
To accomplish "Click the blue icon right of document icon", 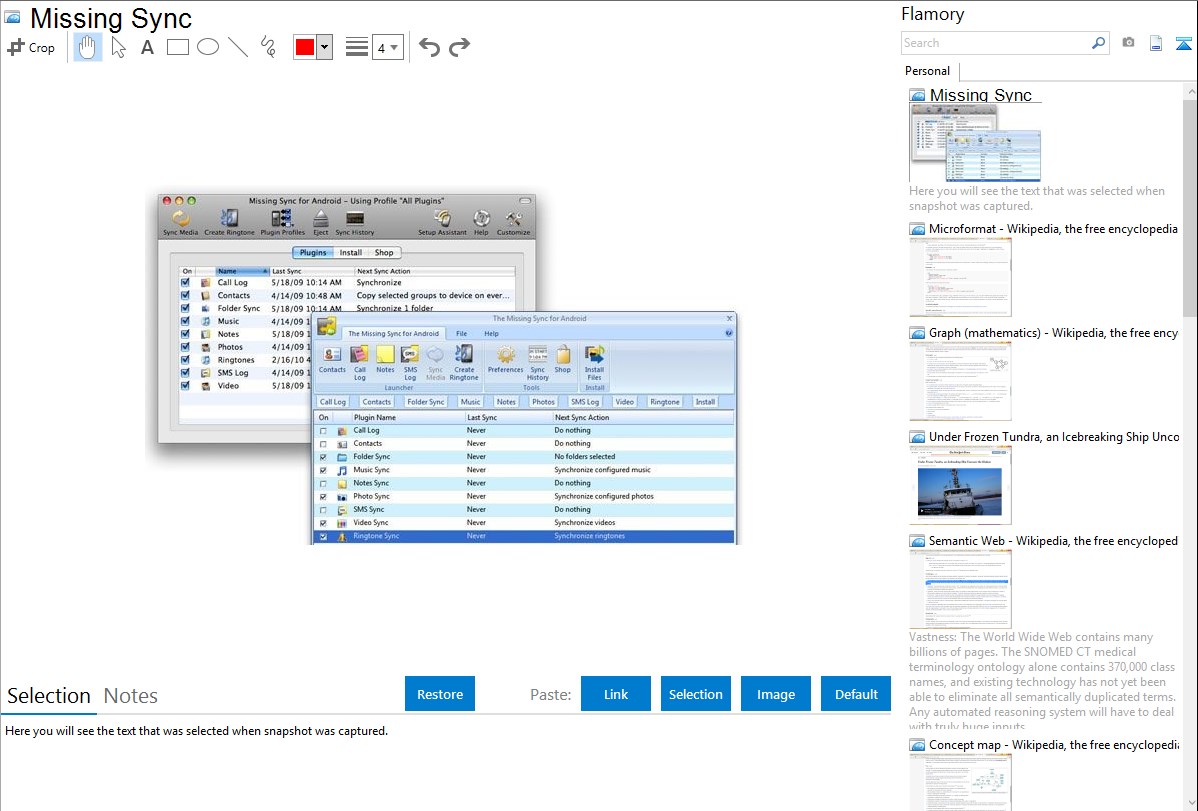I will tap(1183, 43).
